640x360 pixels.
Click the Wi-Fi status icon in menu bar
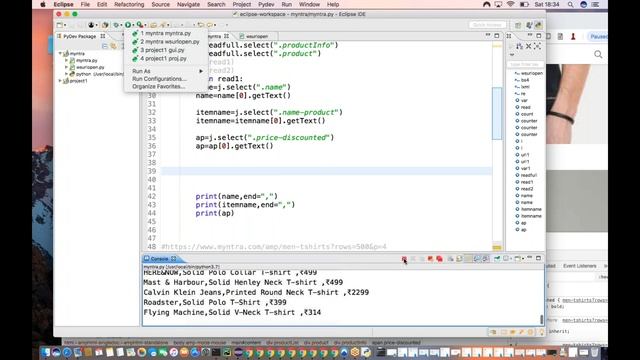pyautogui.click(x=510, y=4)
